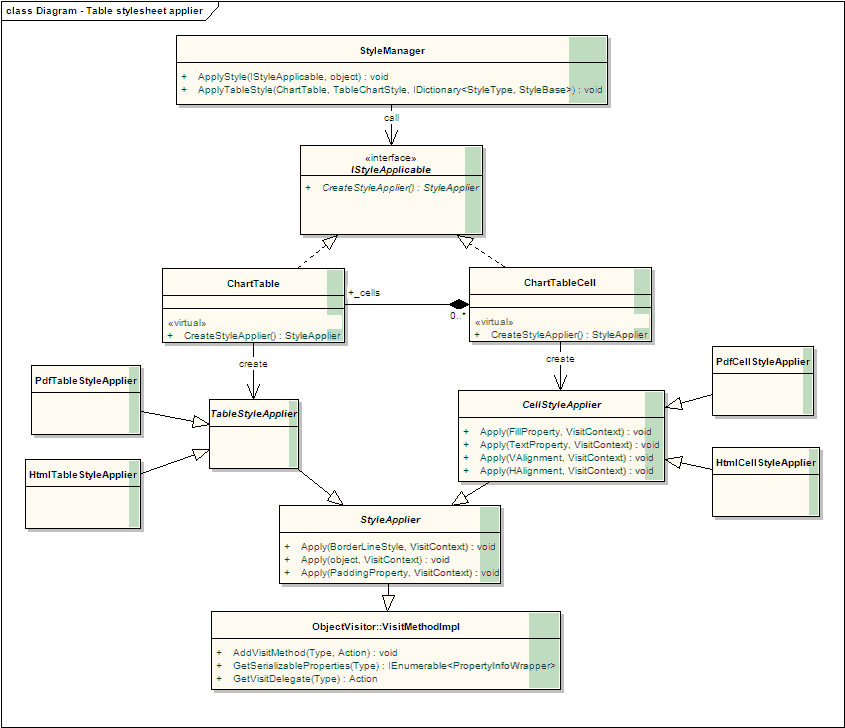Click the ApplyTableStyle method in StyleManager

coord(390,90)
